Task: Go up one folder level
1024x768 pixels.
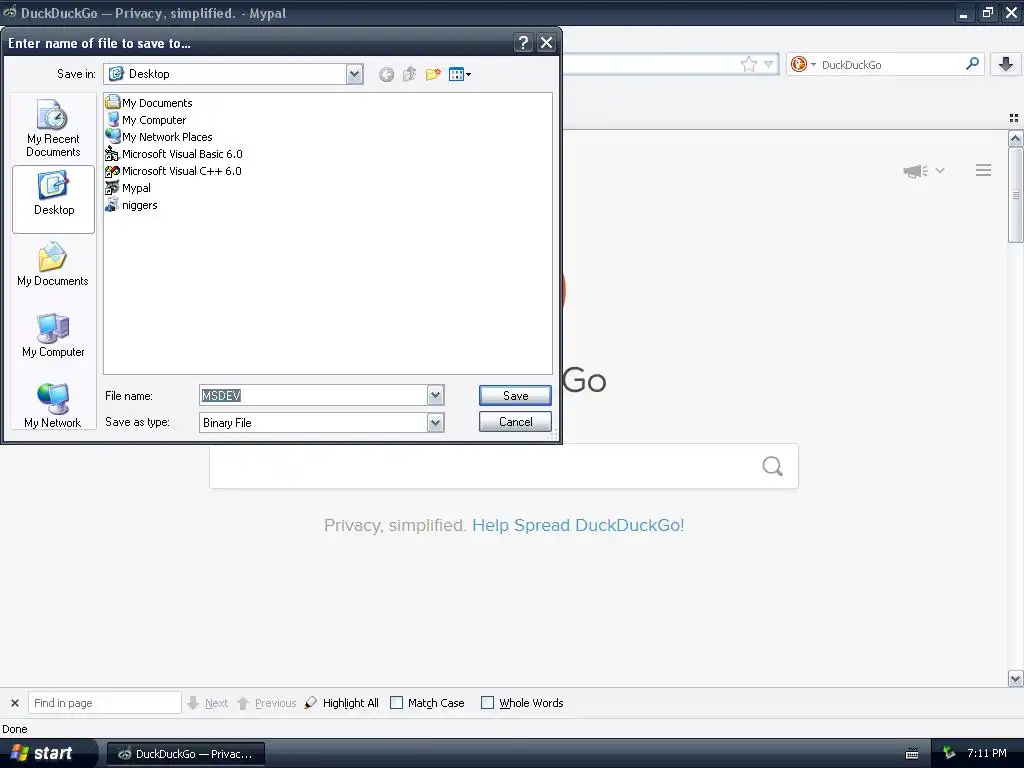Action: (409, 74)
